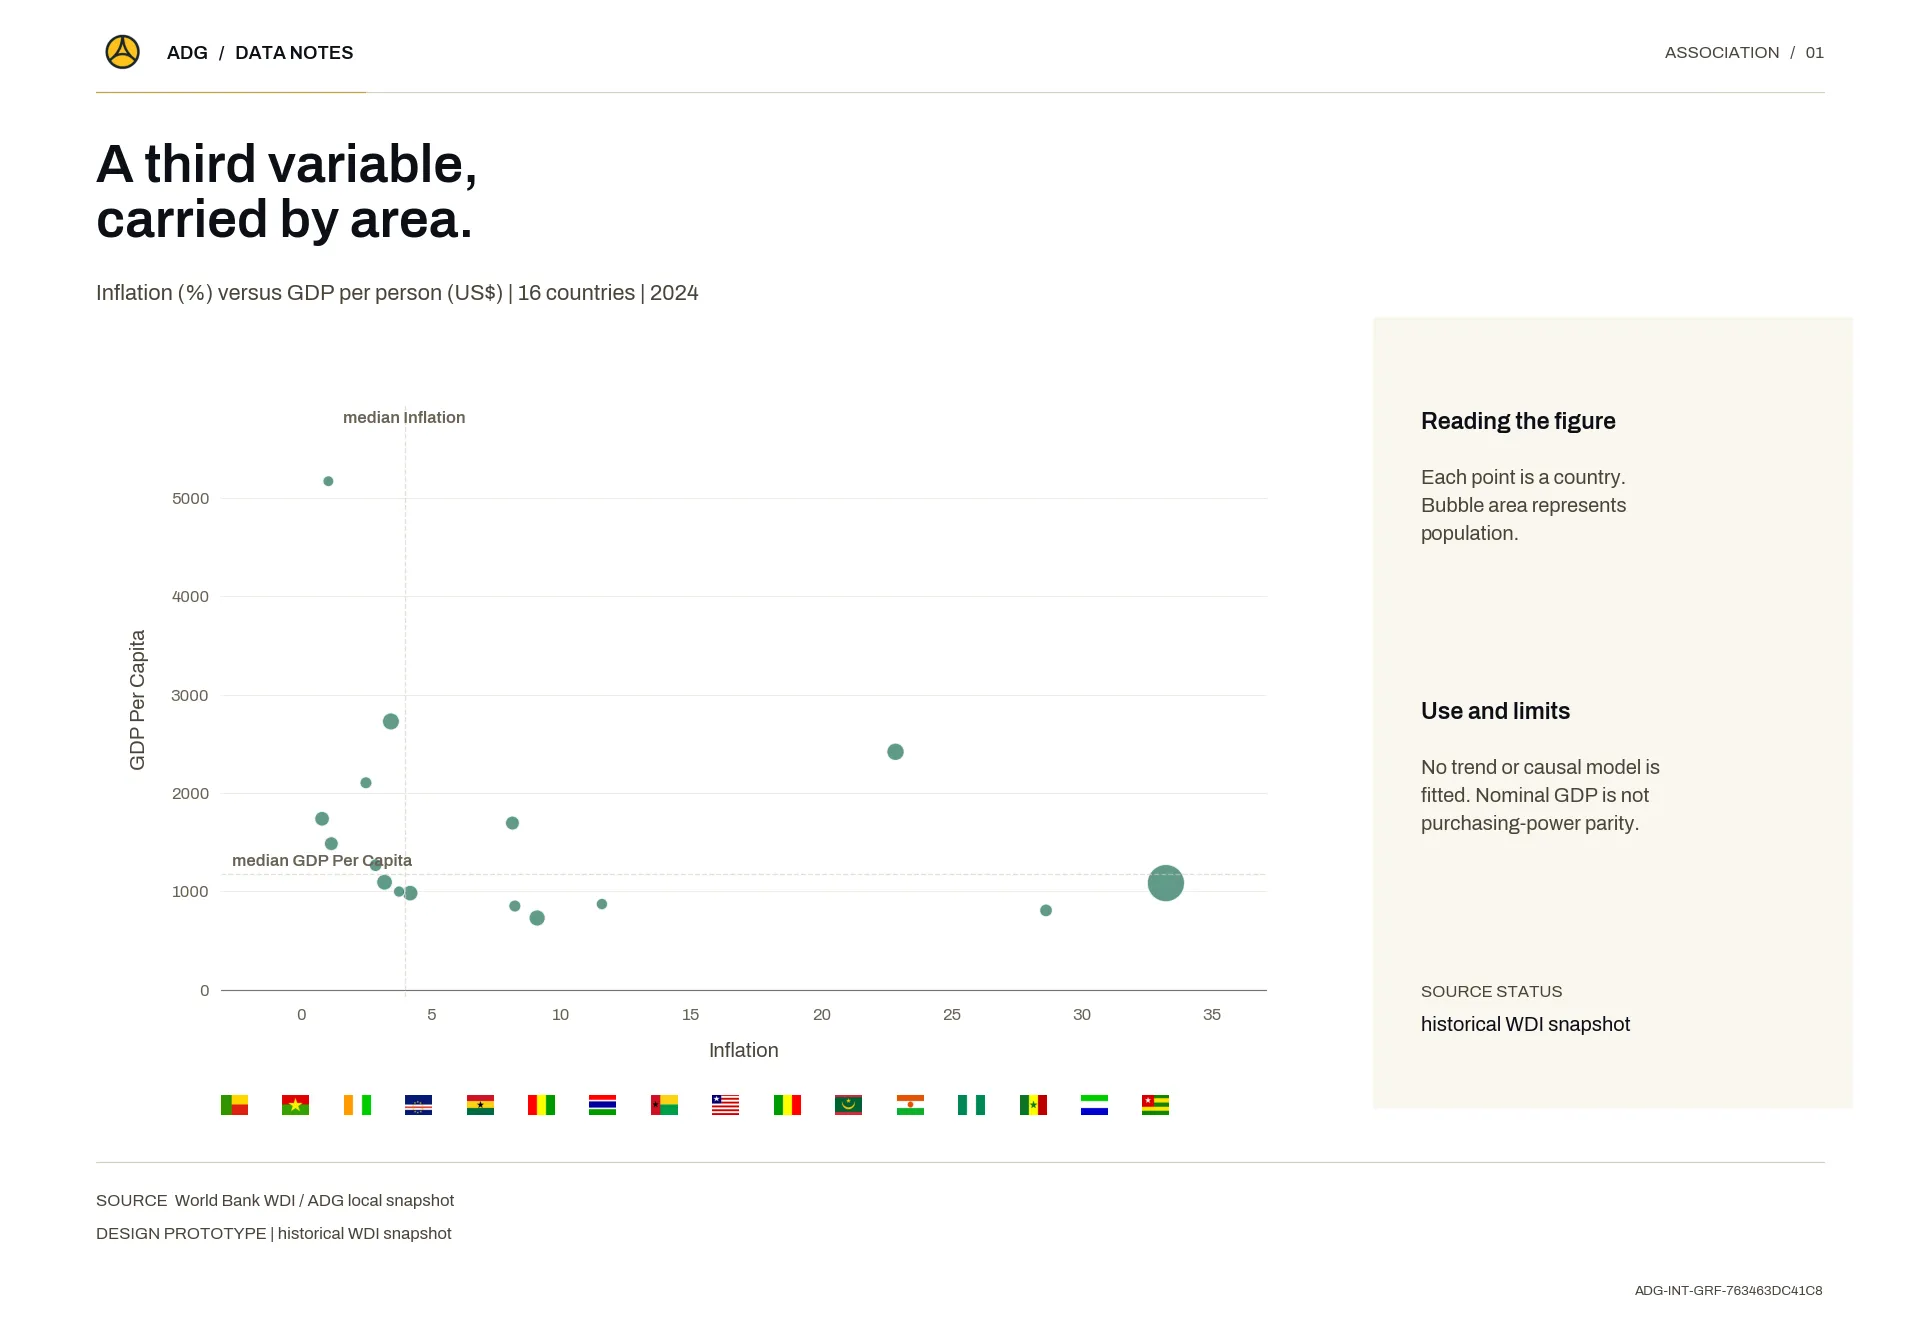
Task: Click the Sierra Leone flag icon
Action: [x=1094, y=1104]
